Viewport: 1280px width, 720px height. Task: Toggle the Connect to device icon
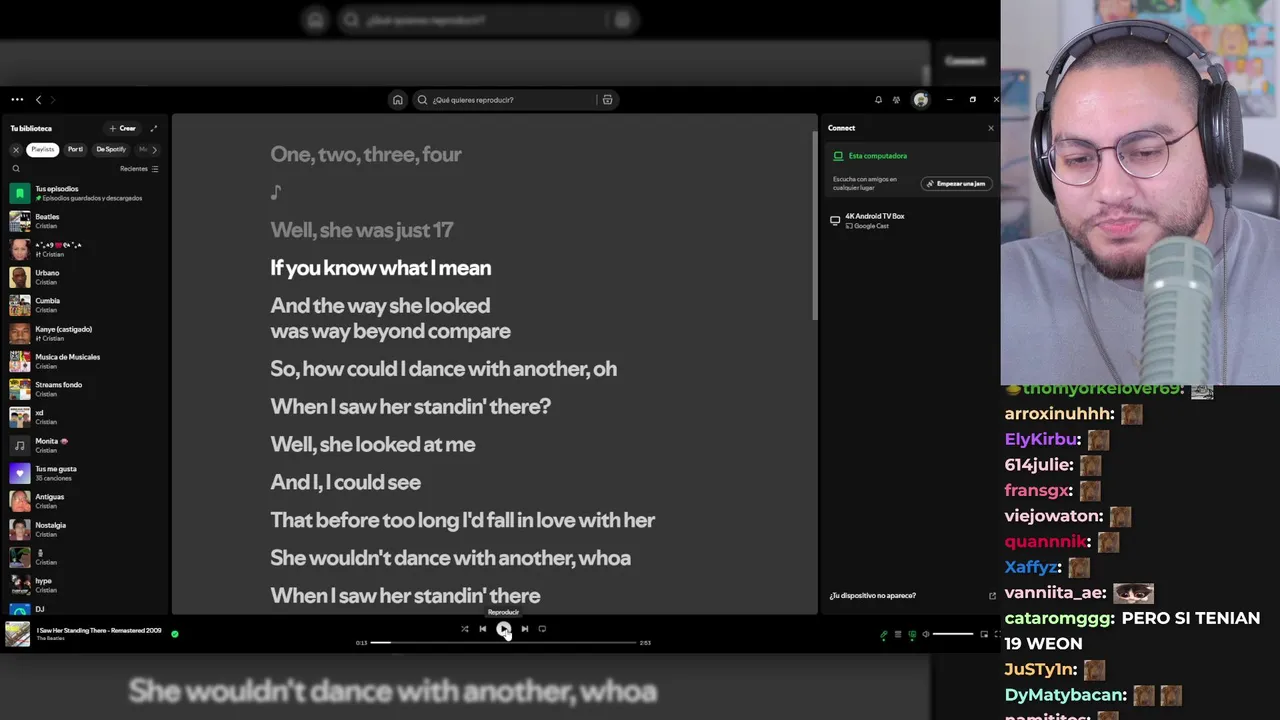912,634
